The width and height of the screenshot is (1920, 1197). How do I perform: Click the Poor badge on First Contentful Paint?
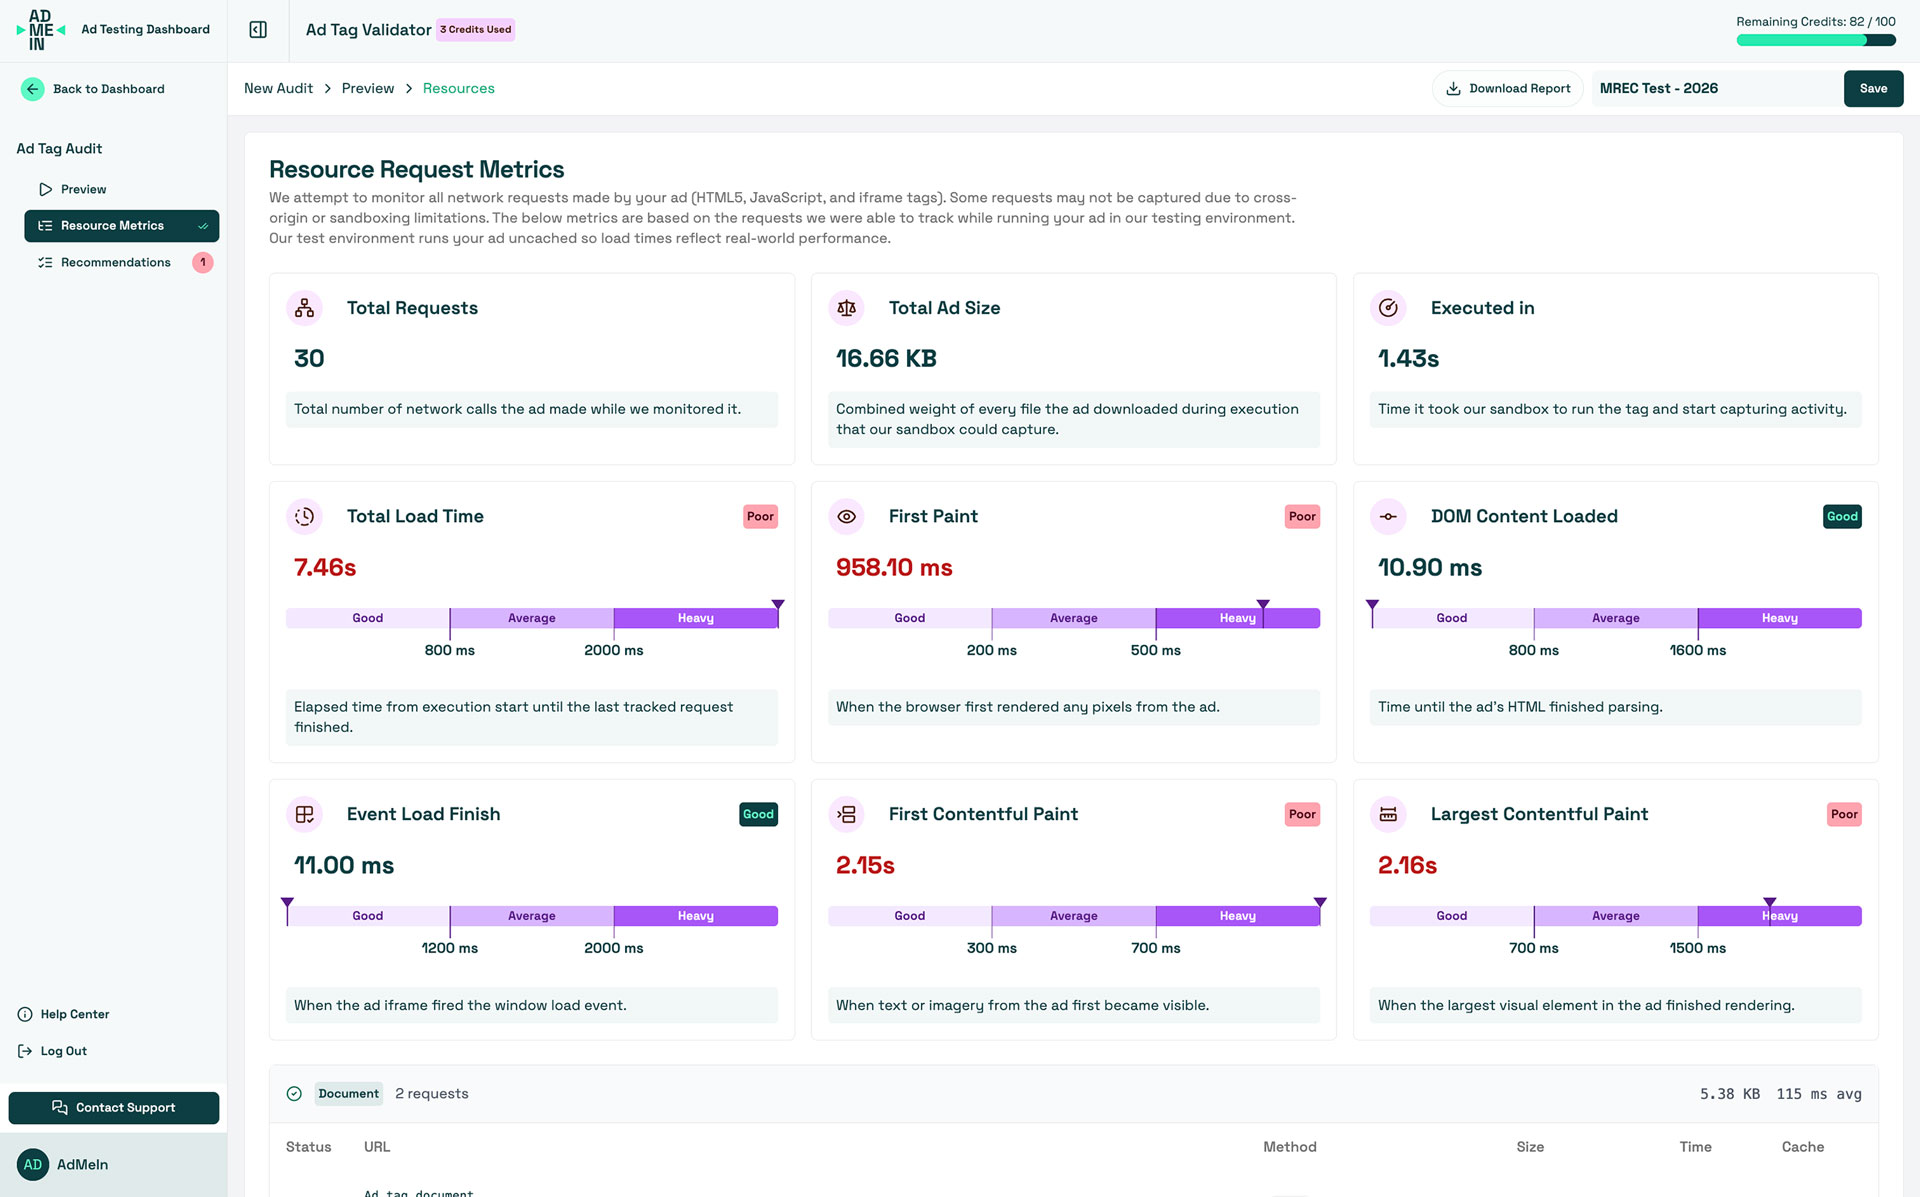tap(1302, 815)
